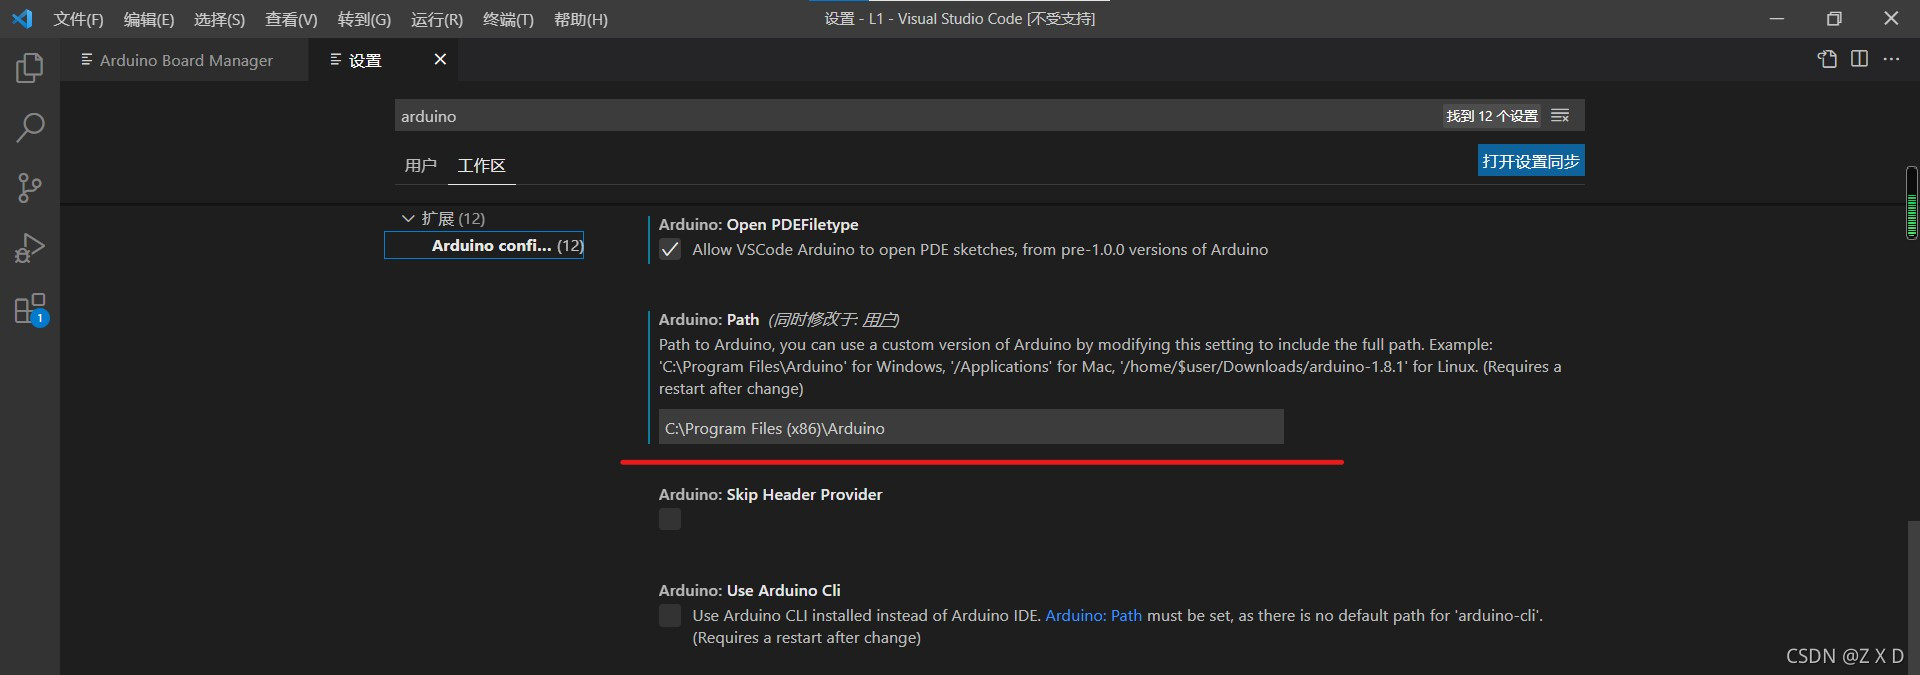Screen dimensions: 1920x675
Task: Click the 用户 link beside Arduino: Path
Action: [x=878, y=320]
